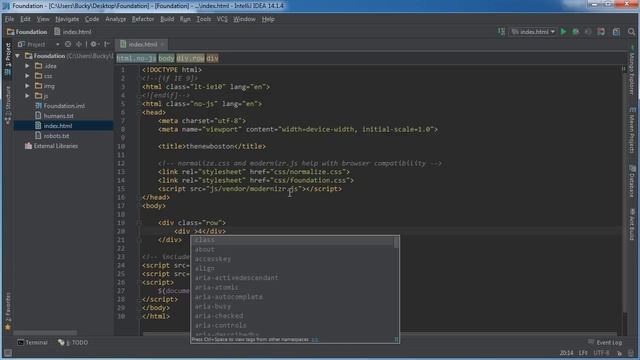Click the html.no-js breadcrumb

136,58
